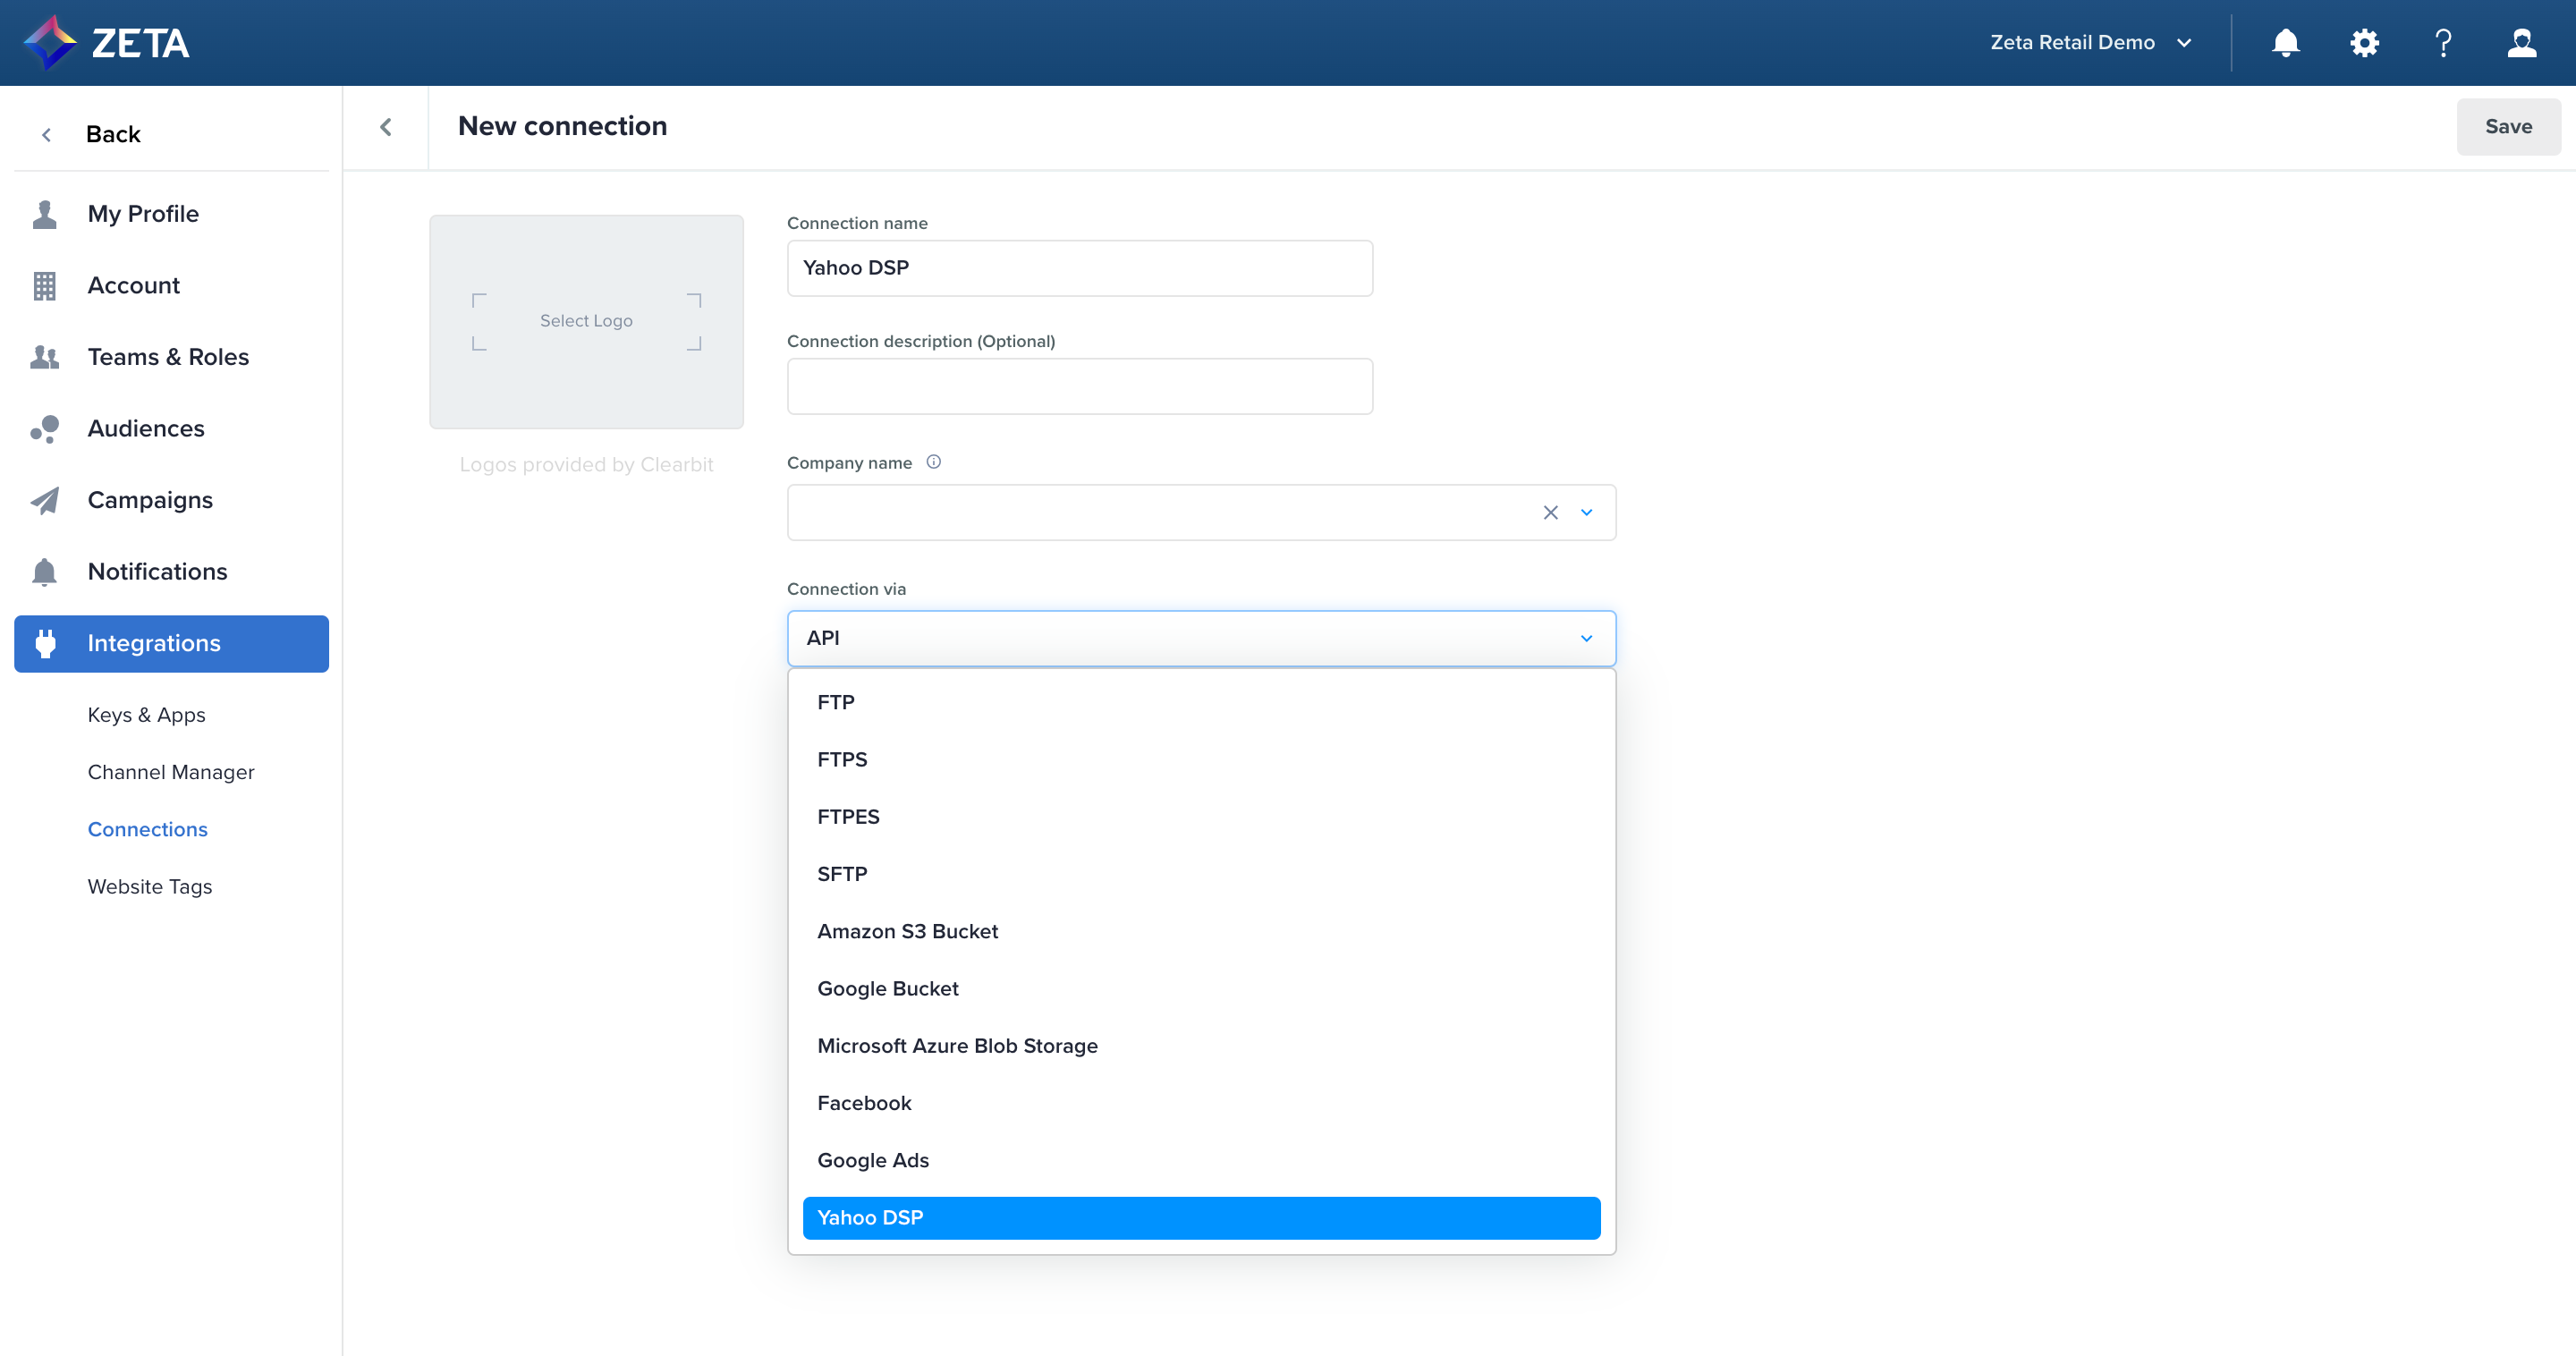
Task: Click the help question mark icon
Action: (x=2443, y=43)
